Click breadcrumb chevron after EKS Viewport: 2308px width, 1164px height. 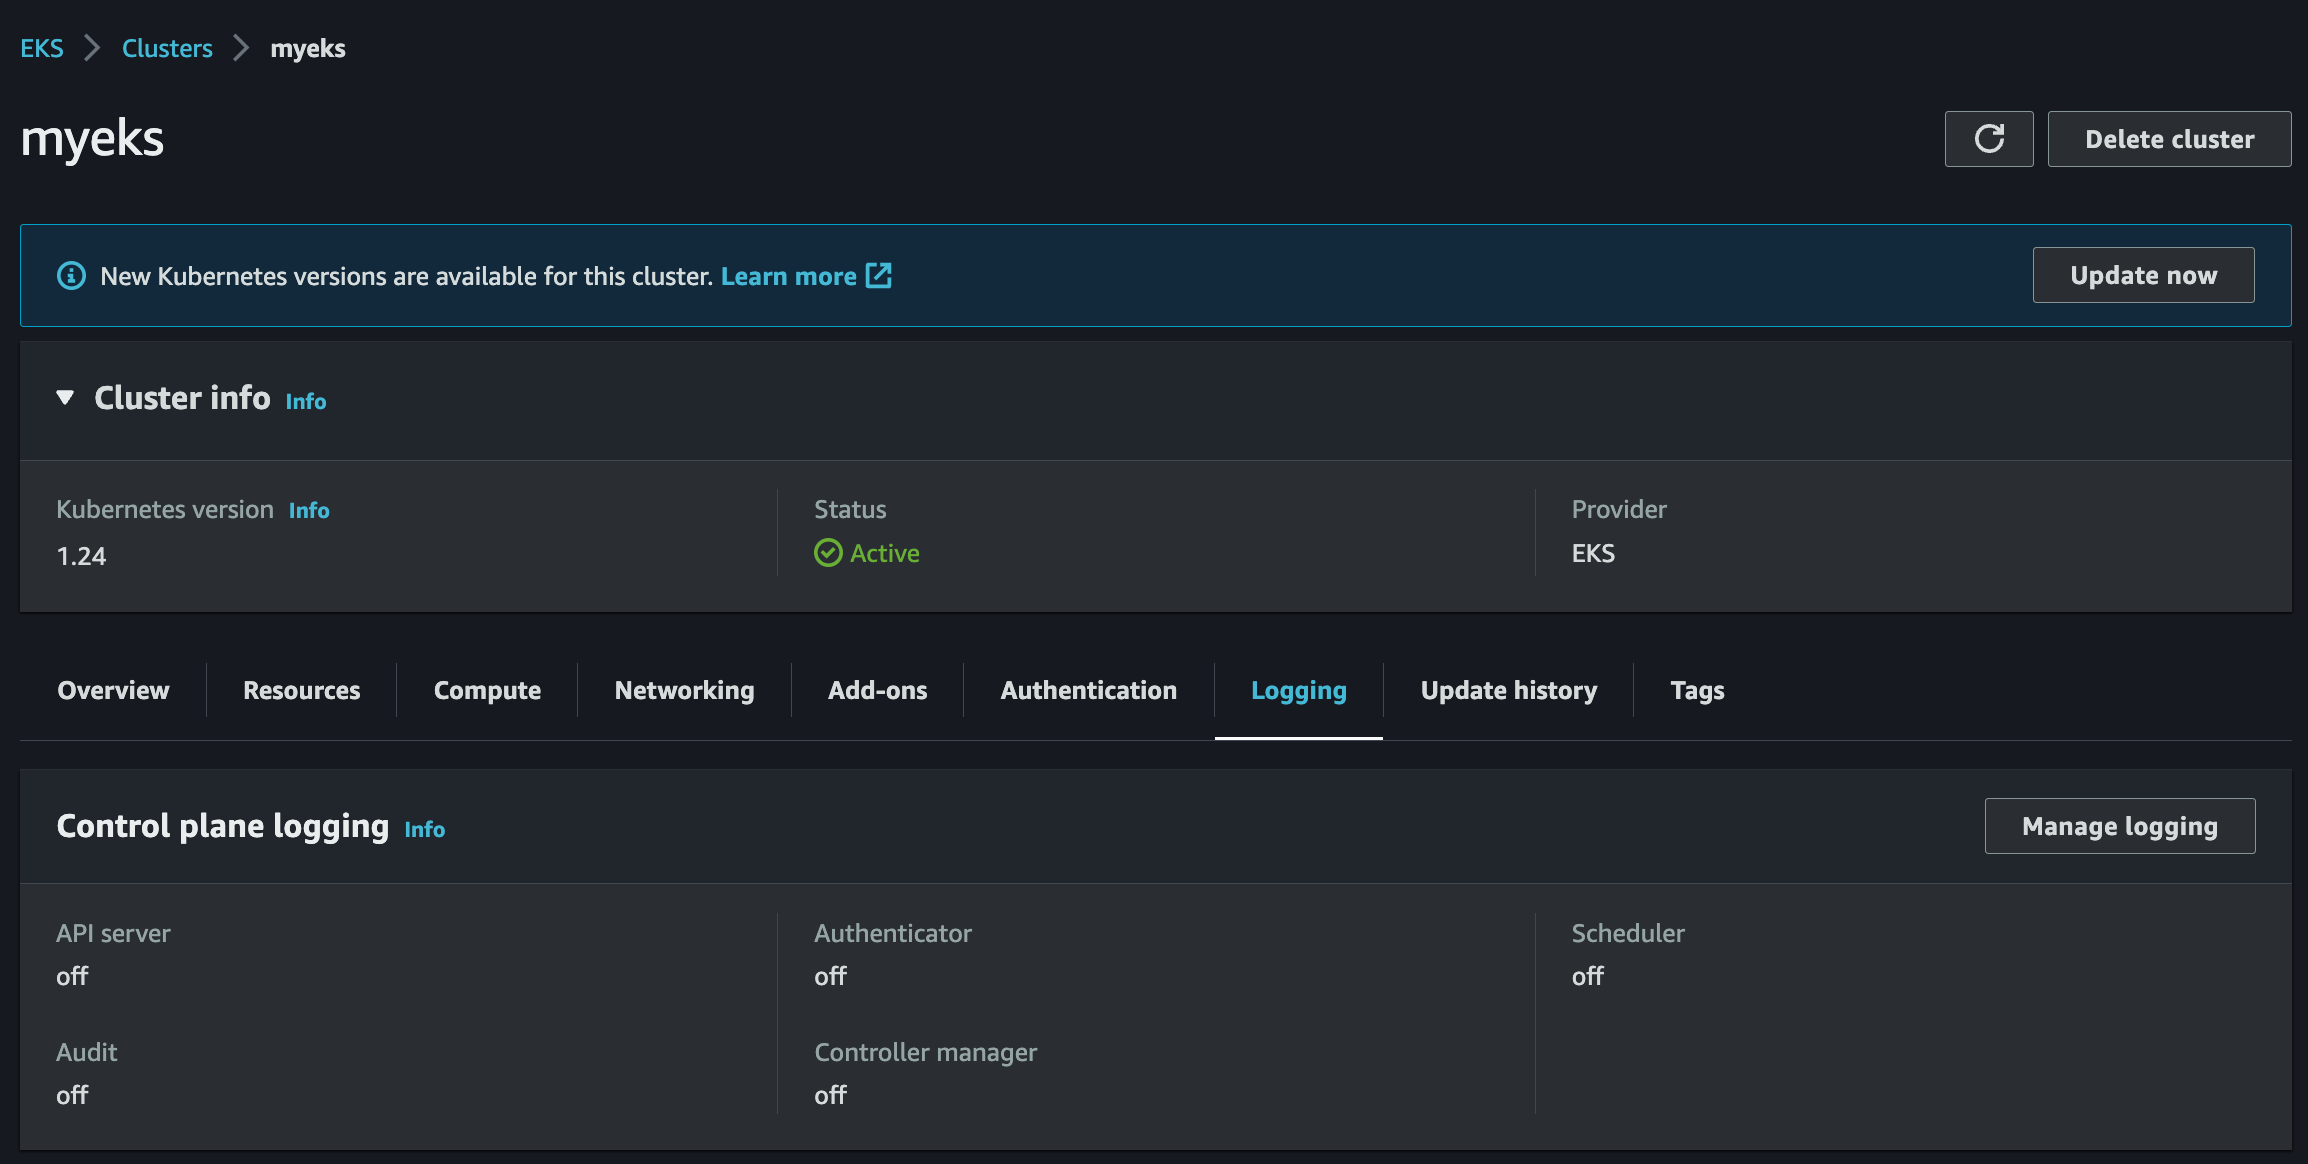click(92, 48)
